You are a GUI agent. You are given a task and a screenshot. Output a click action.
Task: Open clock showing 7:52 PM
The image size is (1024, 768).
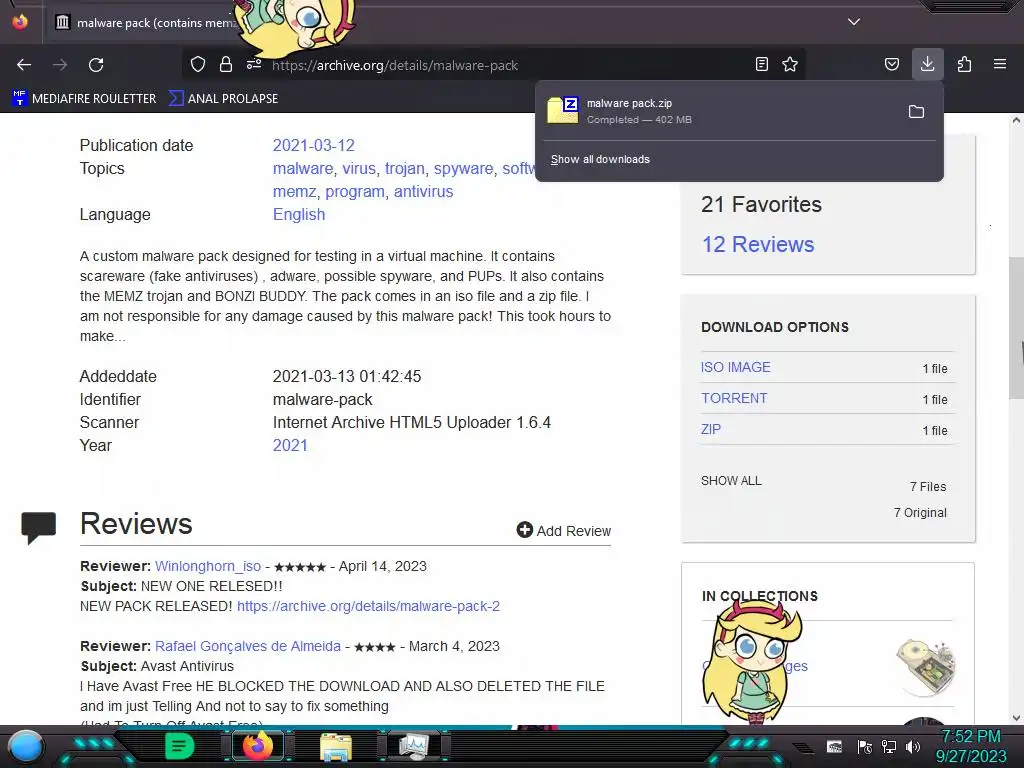(970, 737)
